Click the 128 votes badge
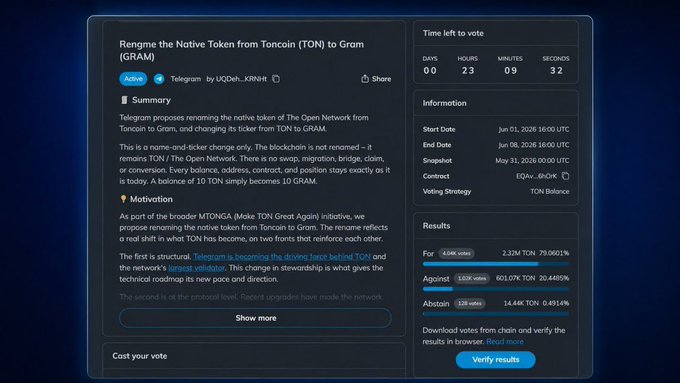 coord(469,304)
